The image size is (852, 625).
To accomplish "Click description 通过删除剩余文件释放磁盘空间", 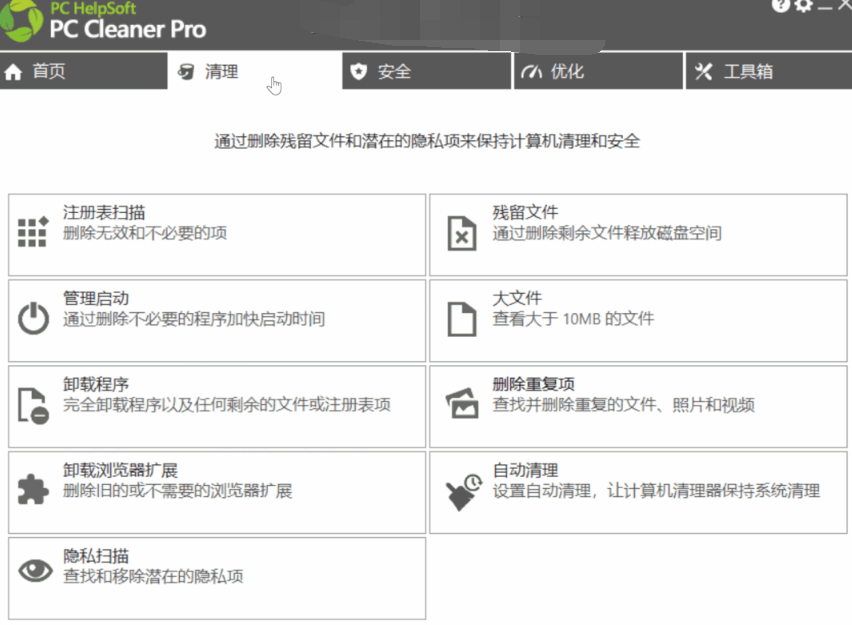I will click(607, 233).
